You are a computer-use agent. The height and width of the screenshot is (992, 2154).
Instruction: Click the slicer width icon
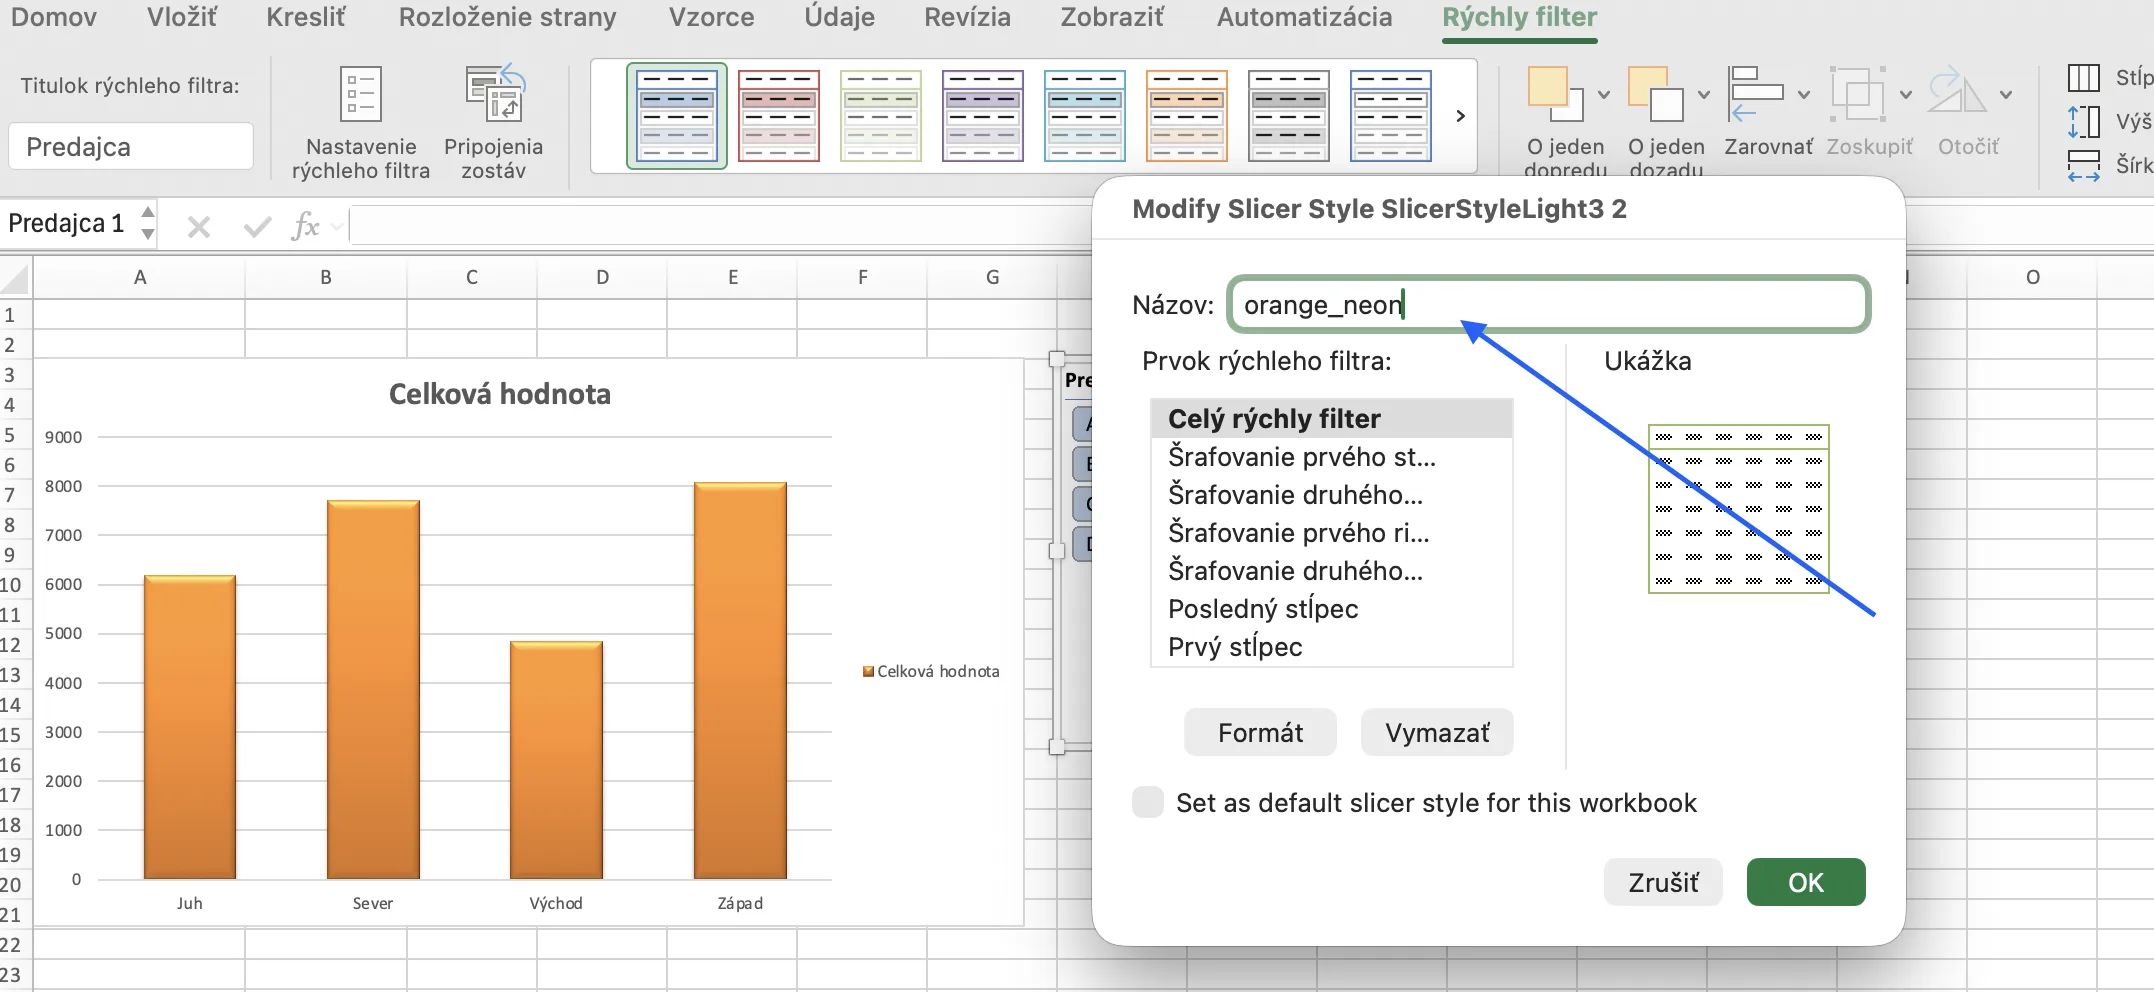click(2084, 165)
